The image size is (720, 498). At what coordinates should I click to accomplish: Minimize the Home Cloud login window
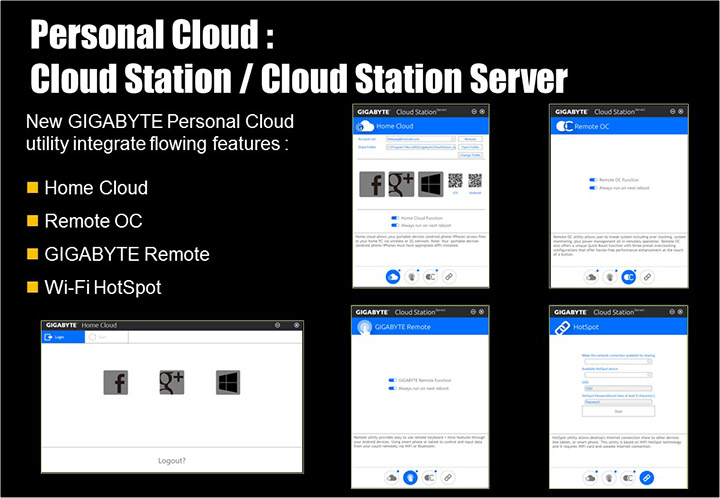277,325
